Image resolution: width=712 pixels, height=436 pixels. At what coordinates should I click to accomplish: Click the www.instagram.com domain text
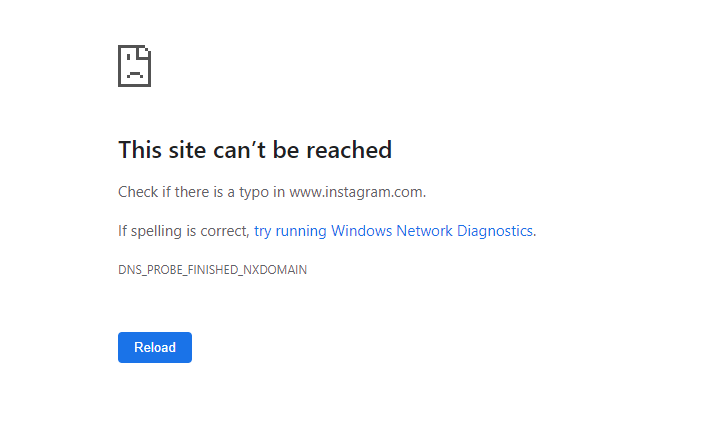pyautogui.click(x=356, y=192)
